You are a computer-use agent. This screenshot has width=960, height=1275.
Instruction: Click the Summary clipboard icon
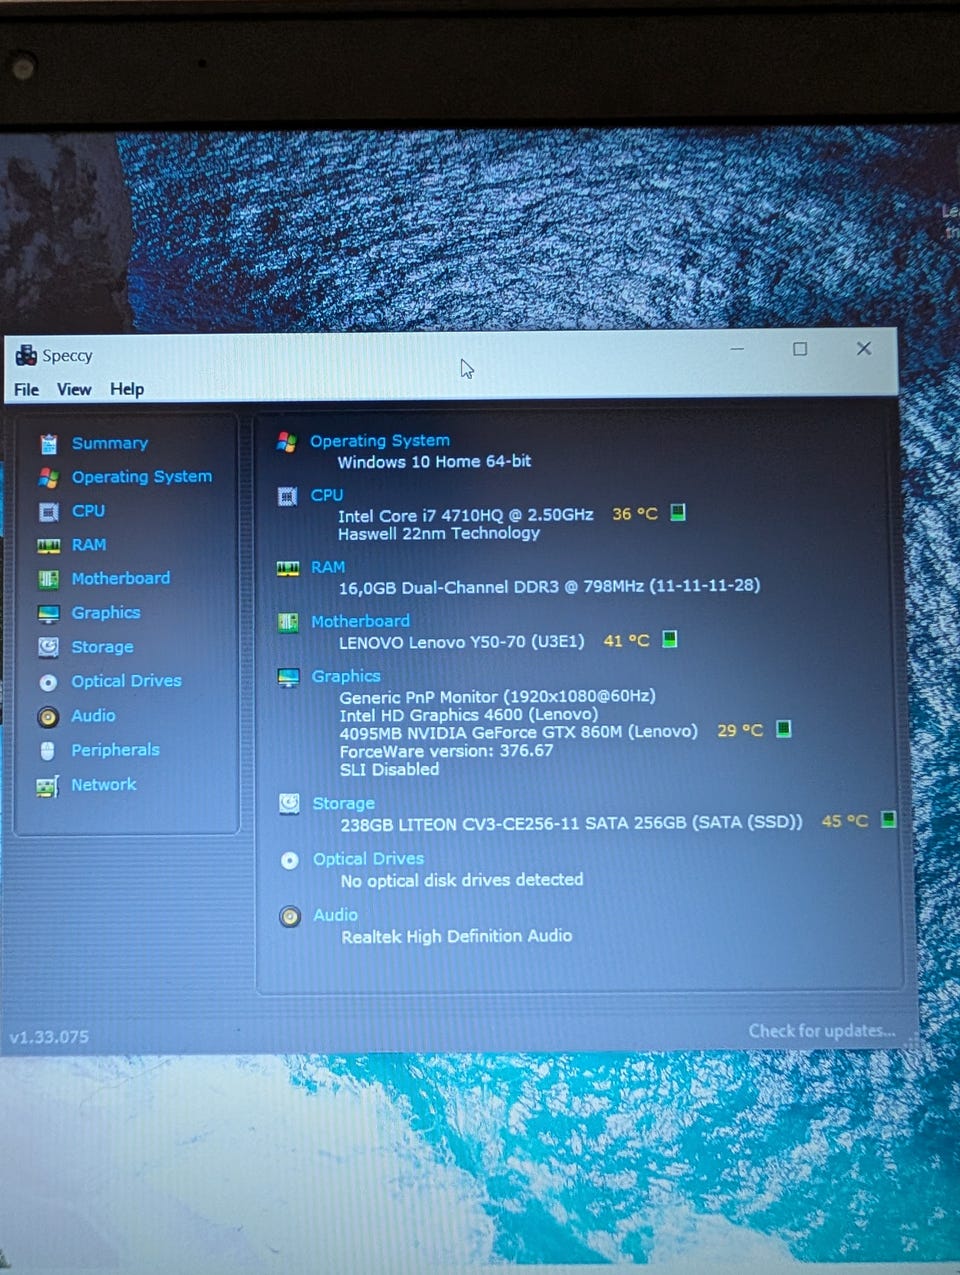click(48, 444)
